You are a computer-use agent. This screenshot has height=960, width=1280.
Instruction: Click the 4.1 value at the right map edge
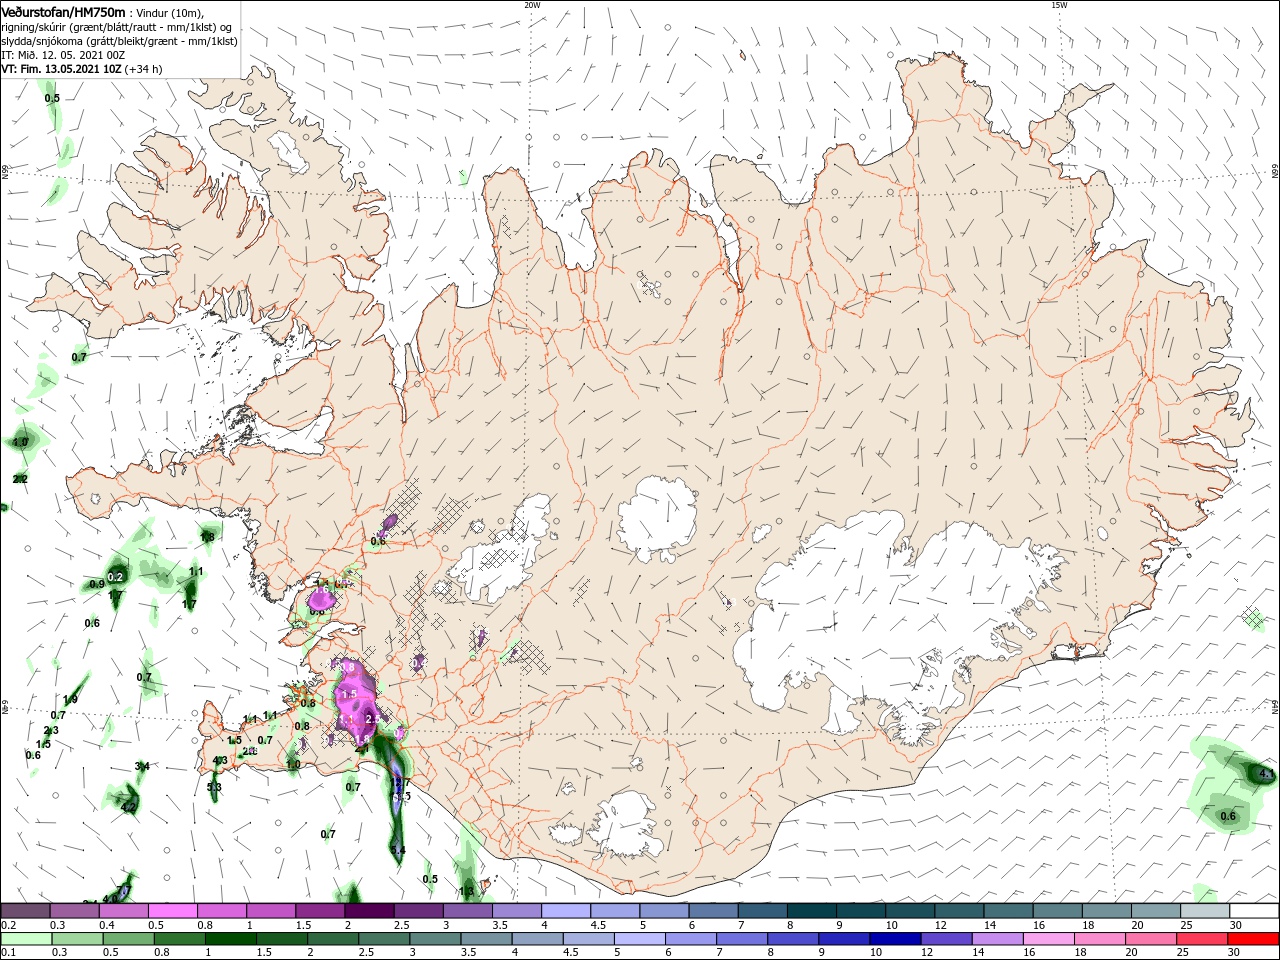click(1266, 775)
